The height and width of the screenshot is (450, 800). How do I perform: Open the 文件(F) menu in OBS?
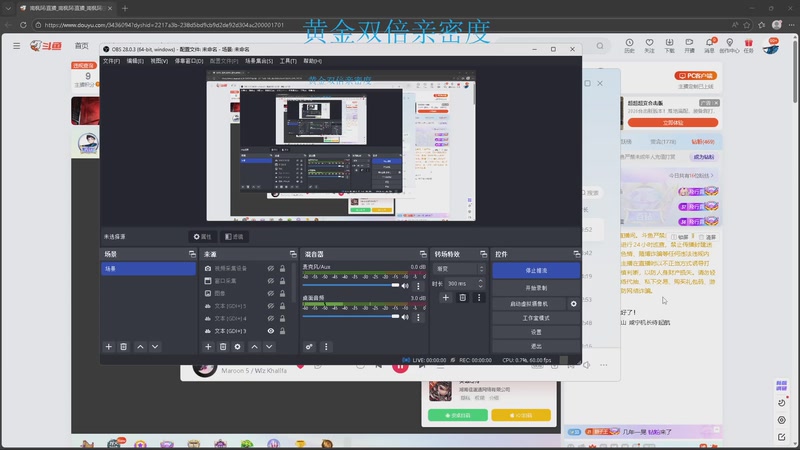pos(111,61)
